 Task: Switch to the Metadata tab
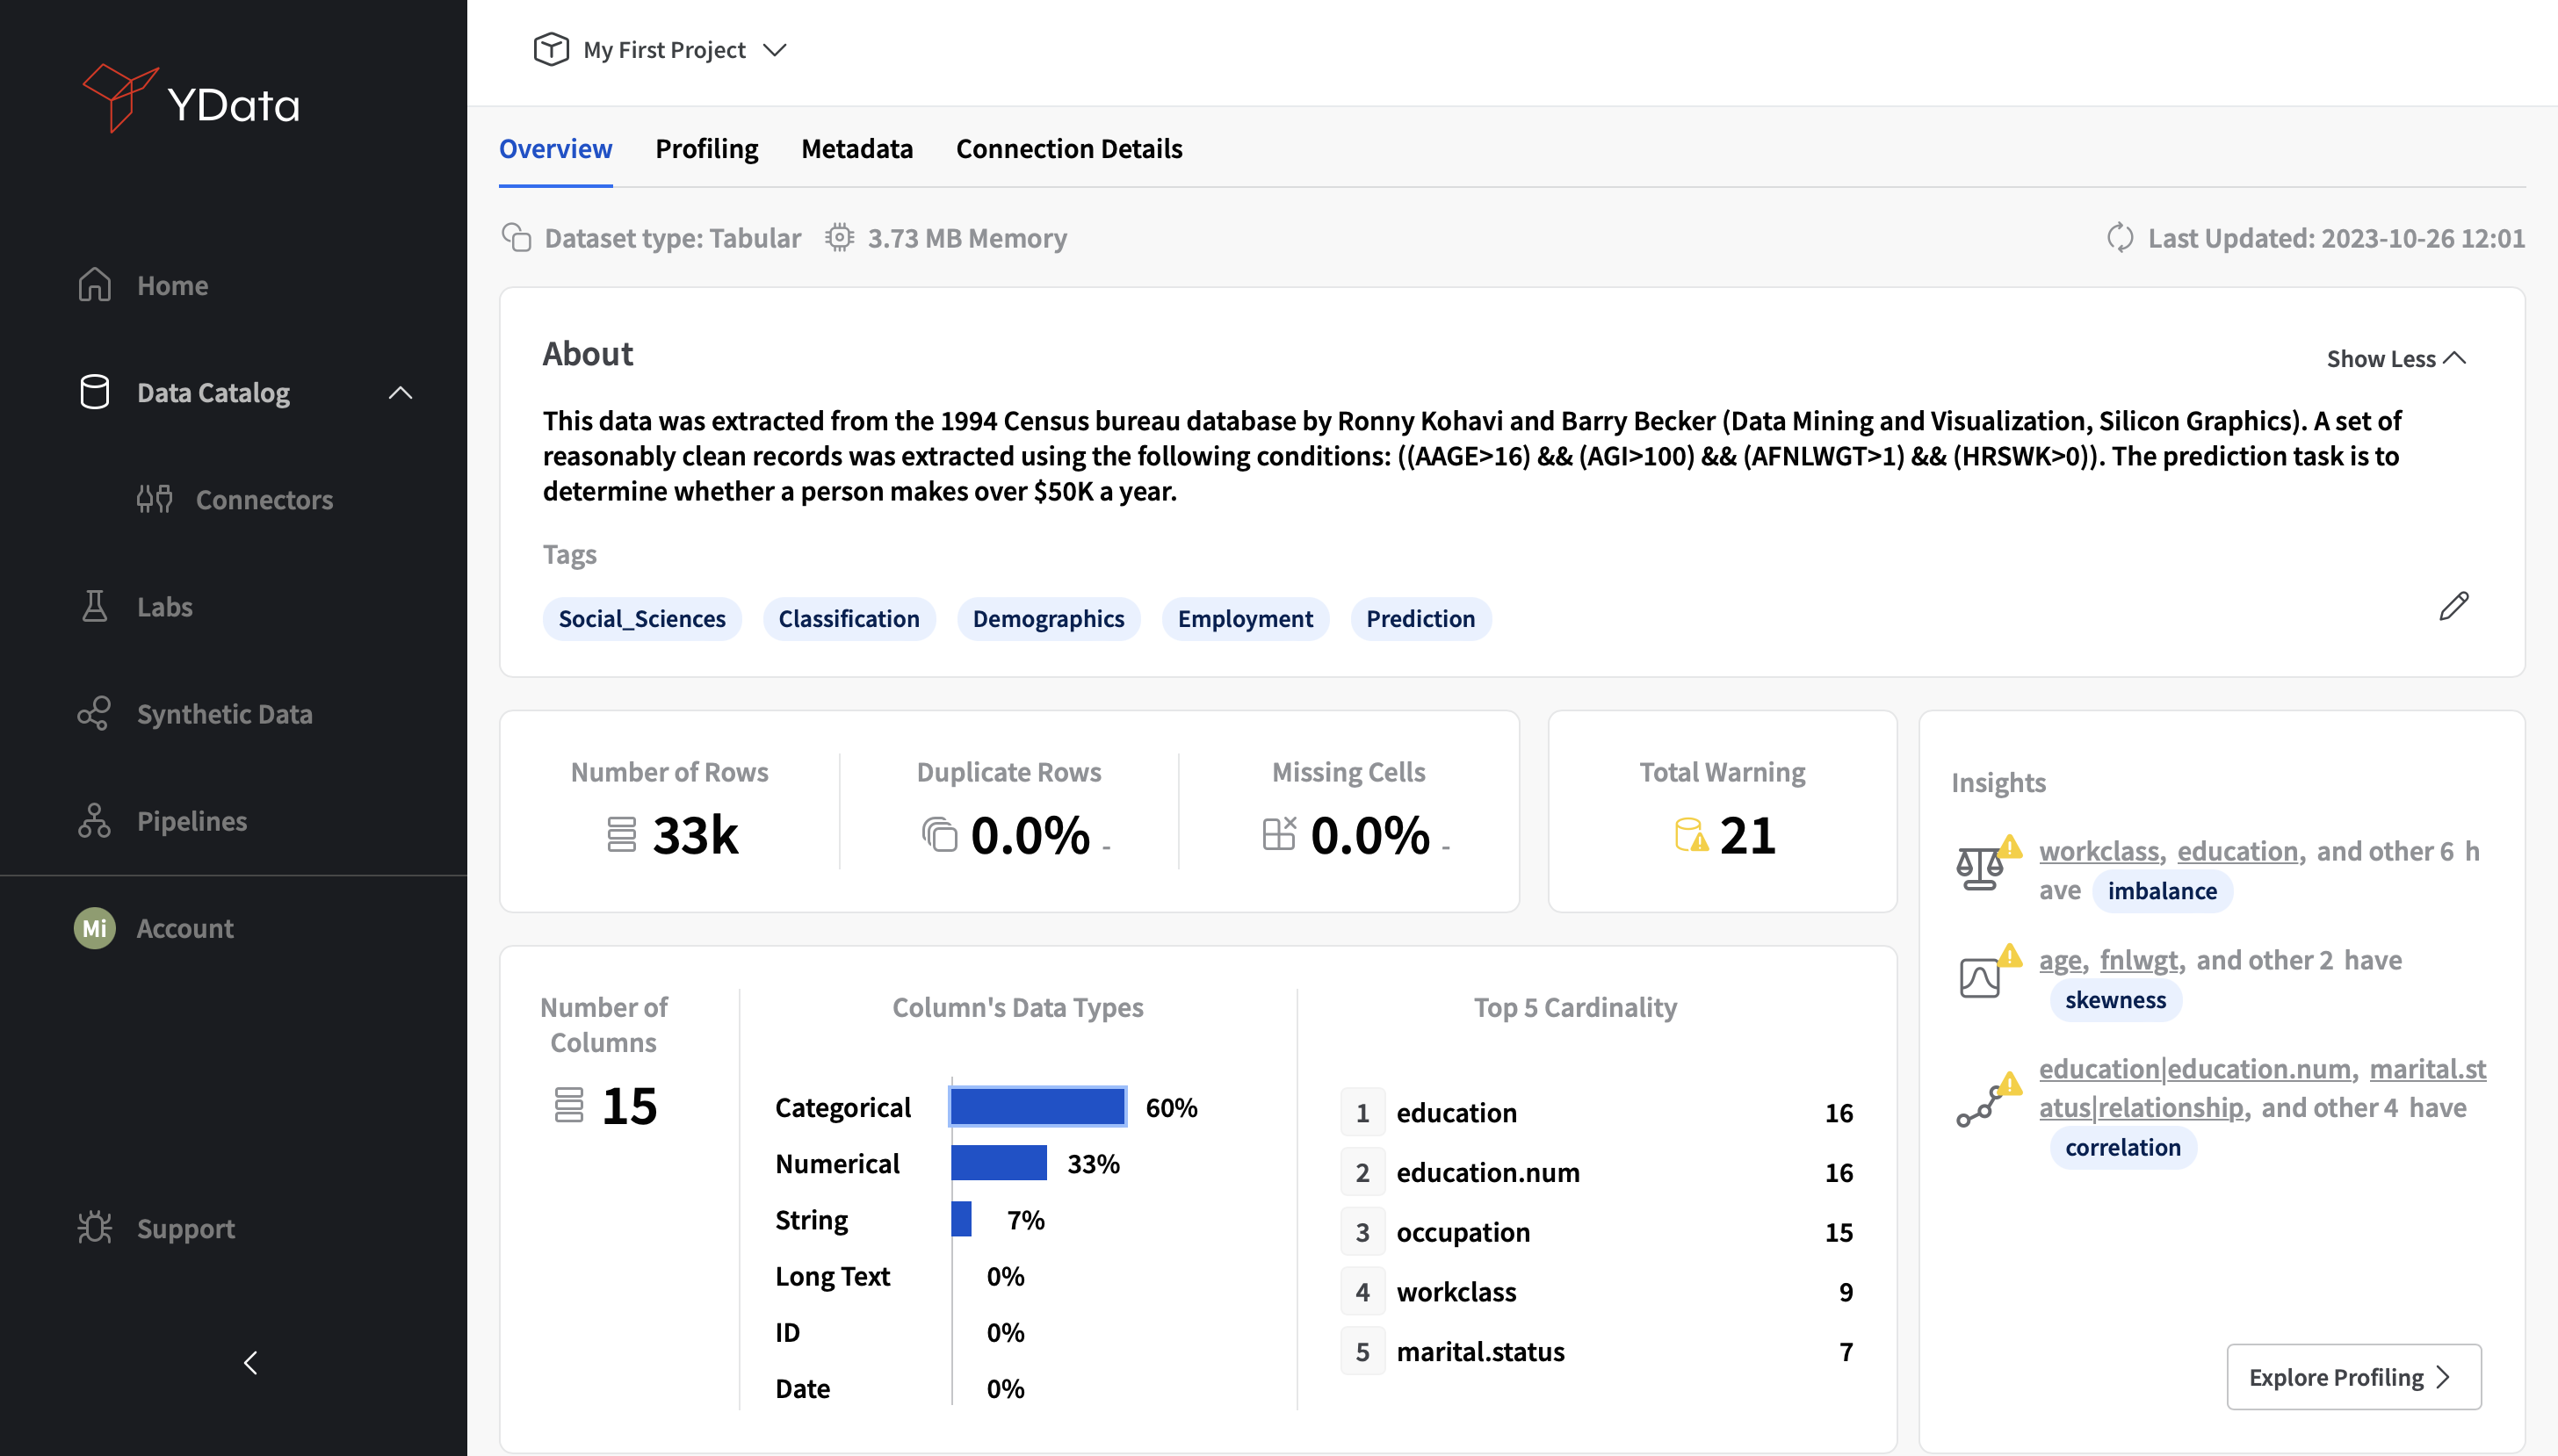click(857, 149)
